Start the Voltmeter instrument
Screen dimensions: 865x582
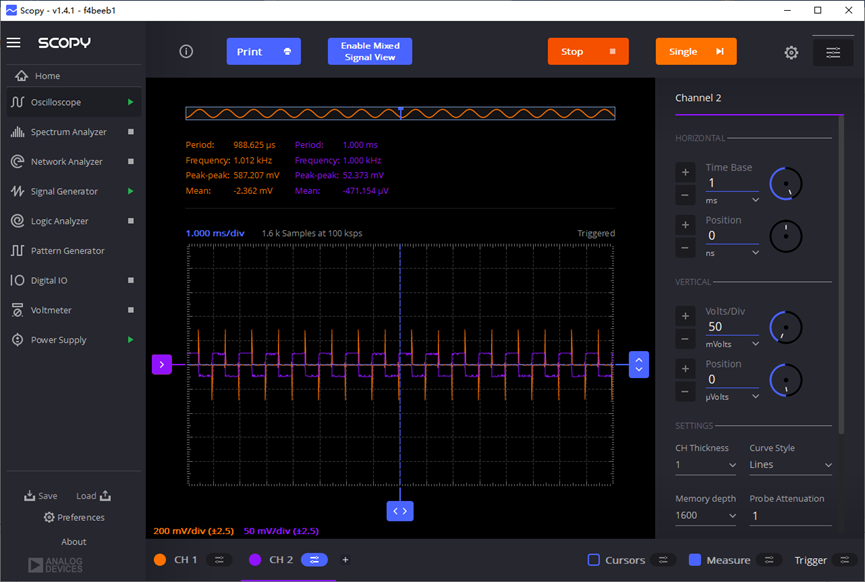131,310
